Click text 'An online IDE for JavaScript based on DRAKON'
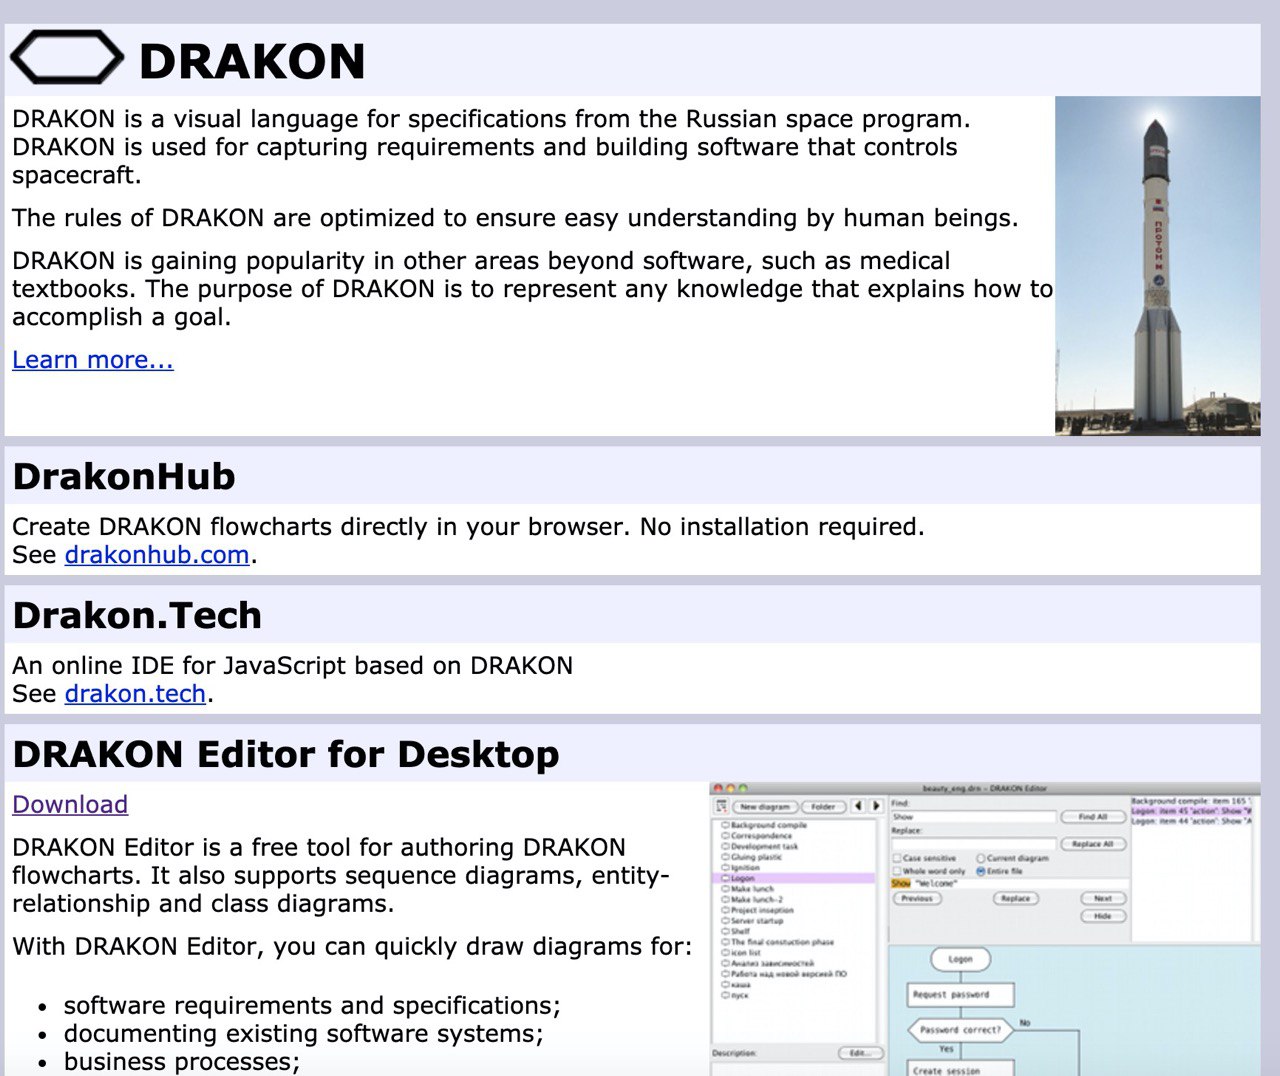This screenshot has height=1076, width=1280. click(x=293, y=666)
